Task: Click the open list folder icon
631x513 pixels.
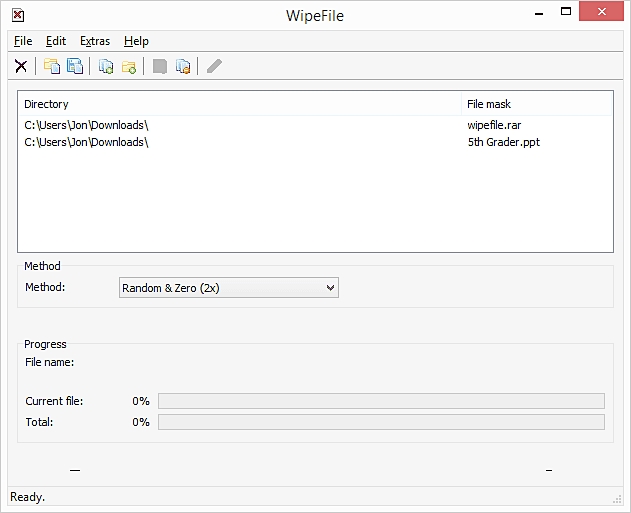Action: click(52, 66)
